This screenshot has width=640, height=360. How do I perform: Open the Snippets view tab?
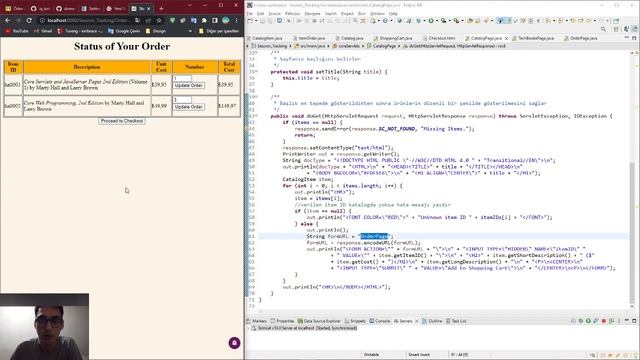point(355,321)
